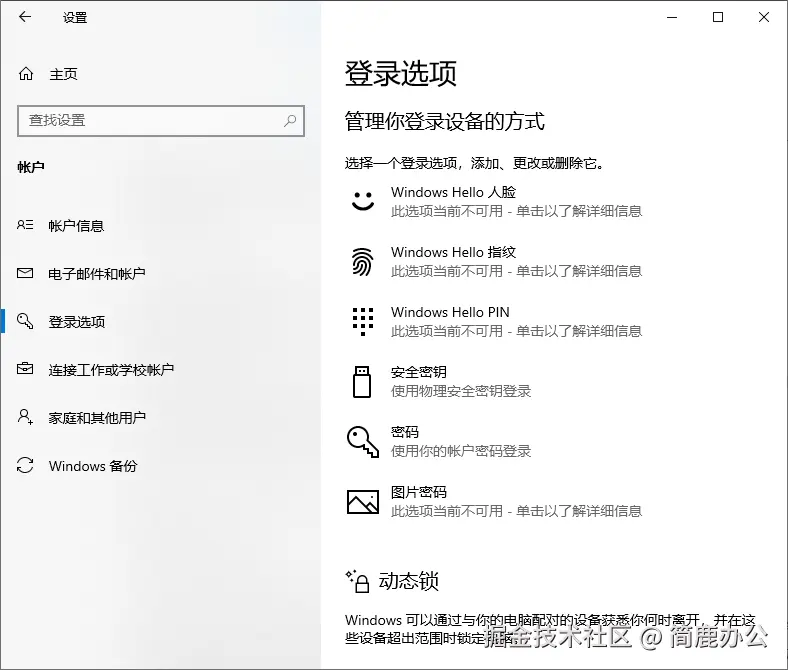Click the key icon beside 登录选项 in sidebar
This screenshot has width=788, height=670.
click(x=25, y=321)
